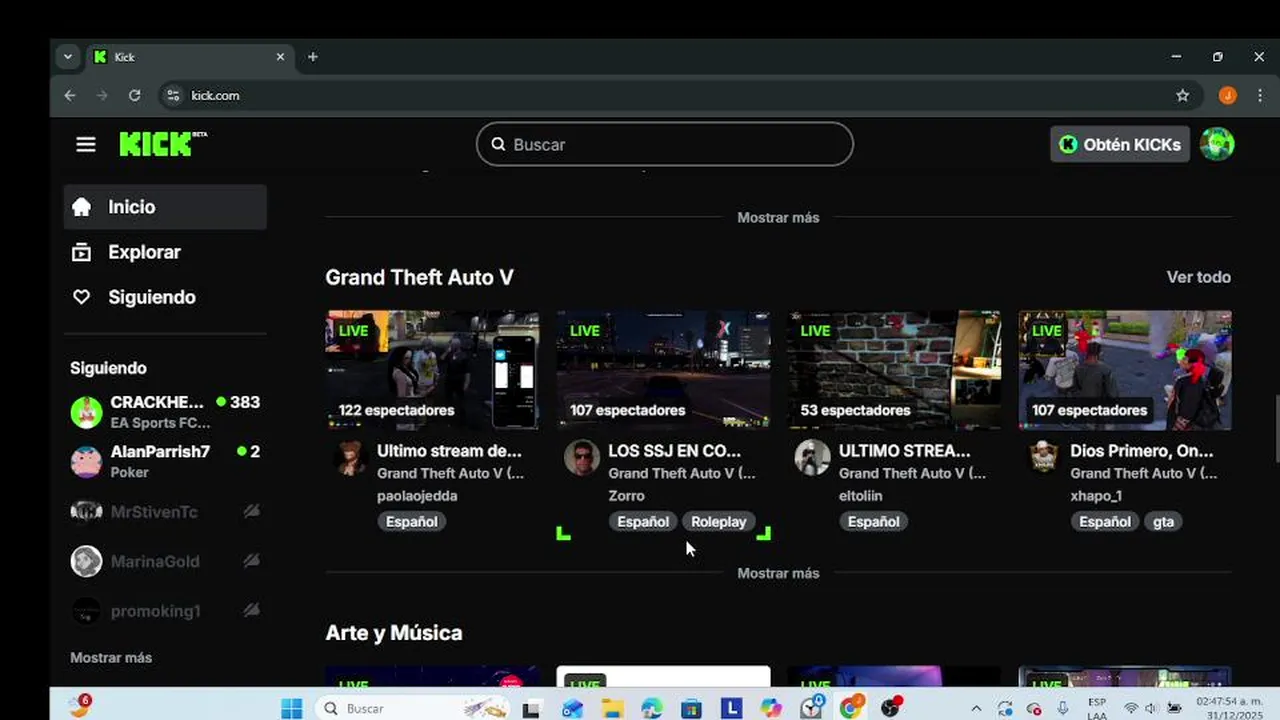Screen dimensions: 1280x720
Task: Expand the category above Grand Theft Auto V
Action: 778,217
